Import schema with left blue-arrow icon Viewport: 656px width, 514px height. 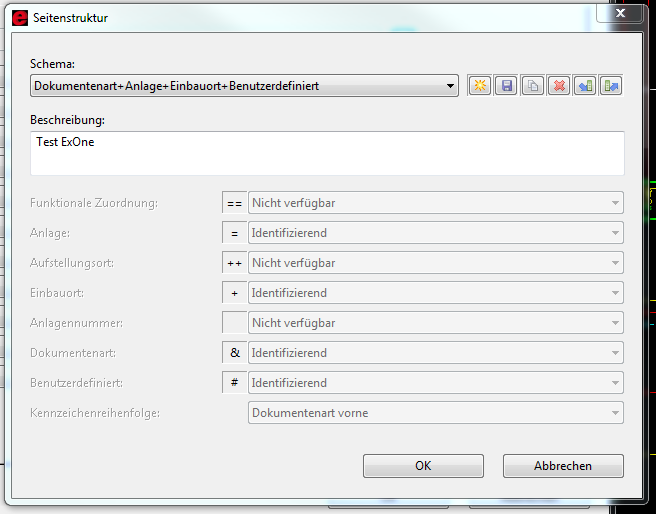(x=585, y=86)
